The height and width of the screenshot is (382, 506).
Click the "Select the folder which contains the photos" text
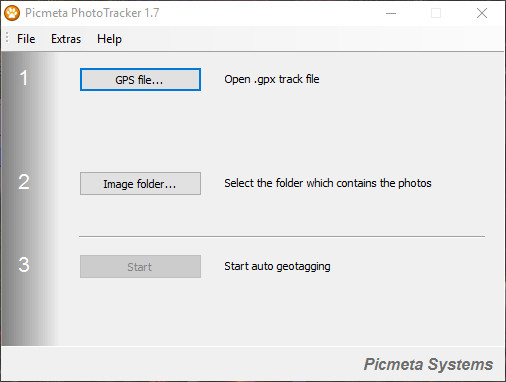pos(328,183)
